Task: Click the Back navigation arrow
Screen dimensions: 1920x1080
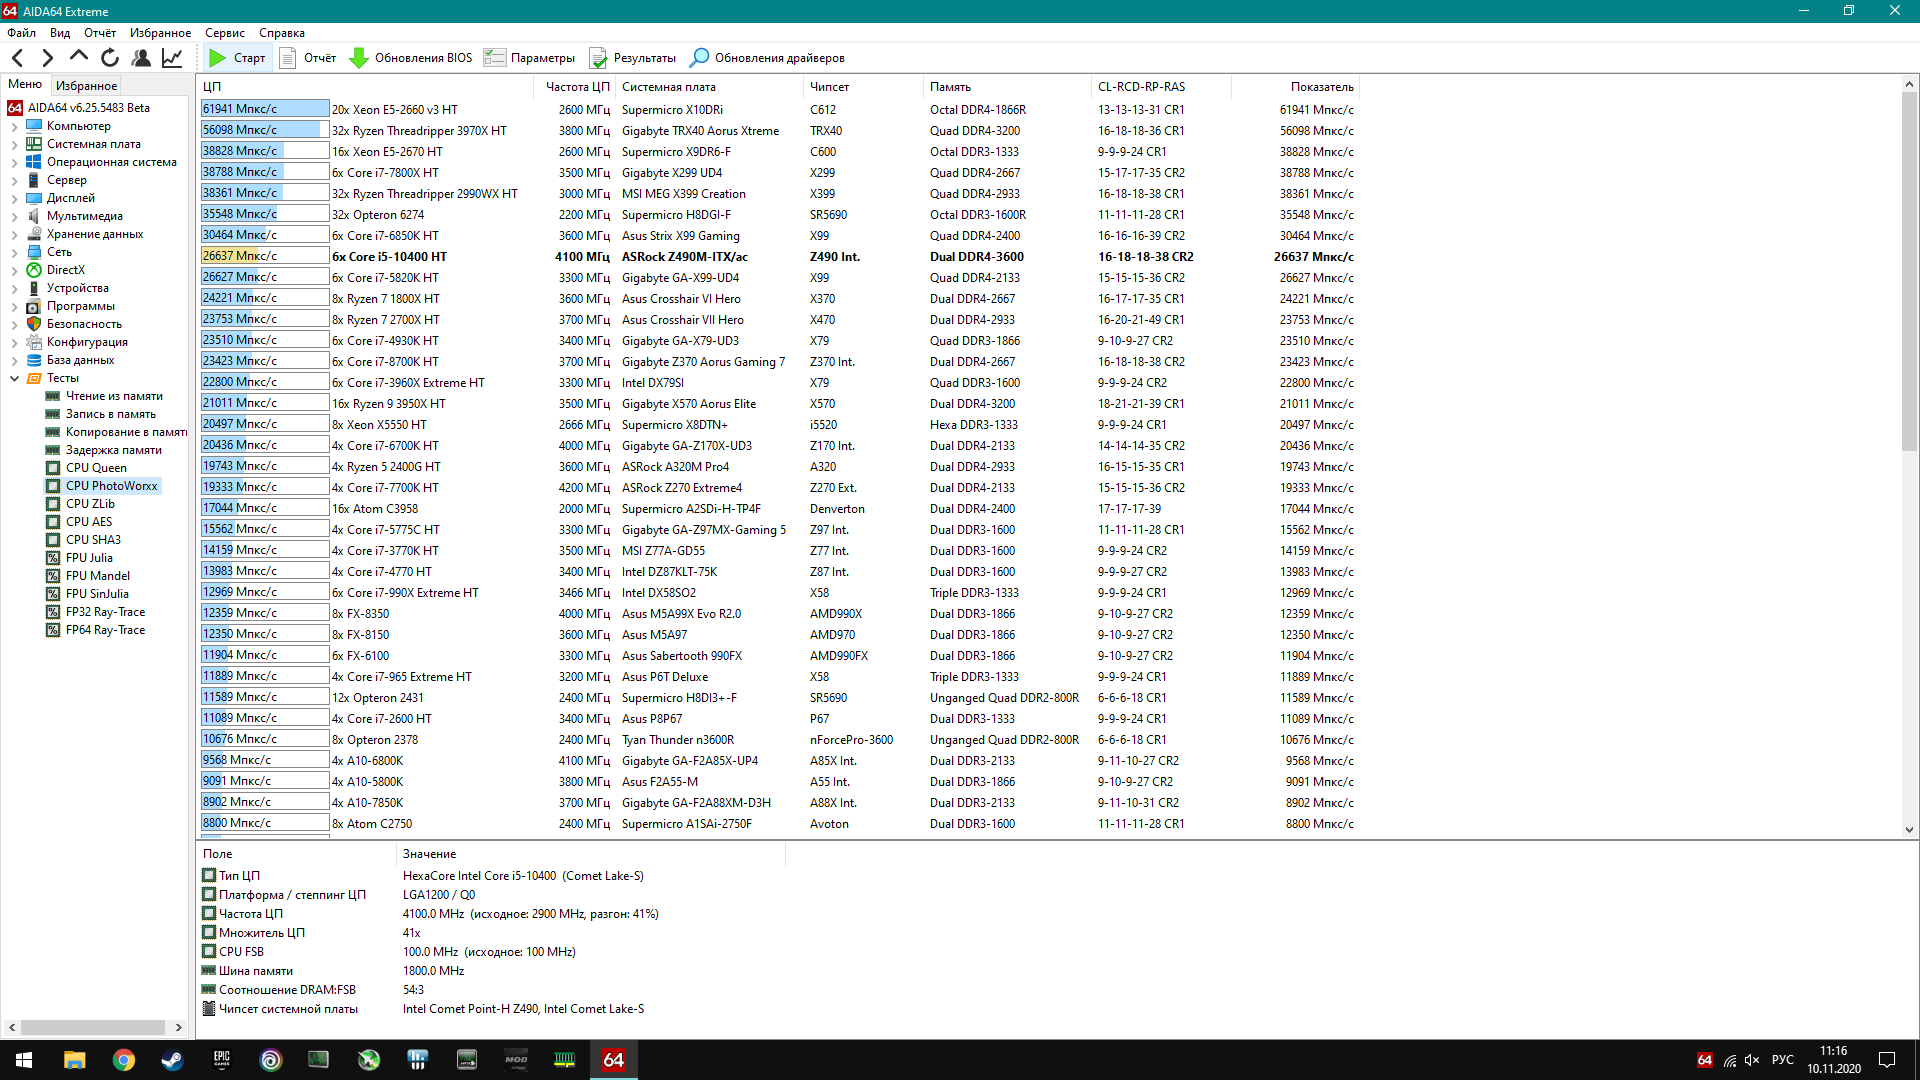Action: click(17, 58)
